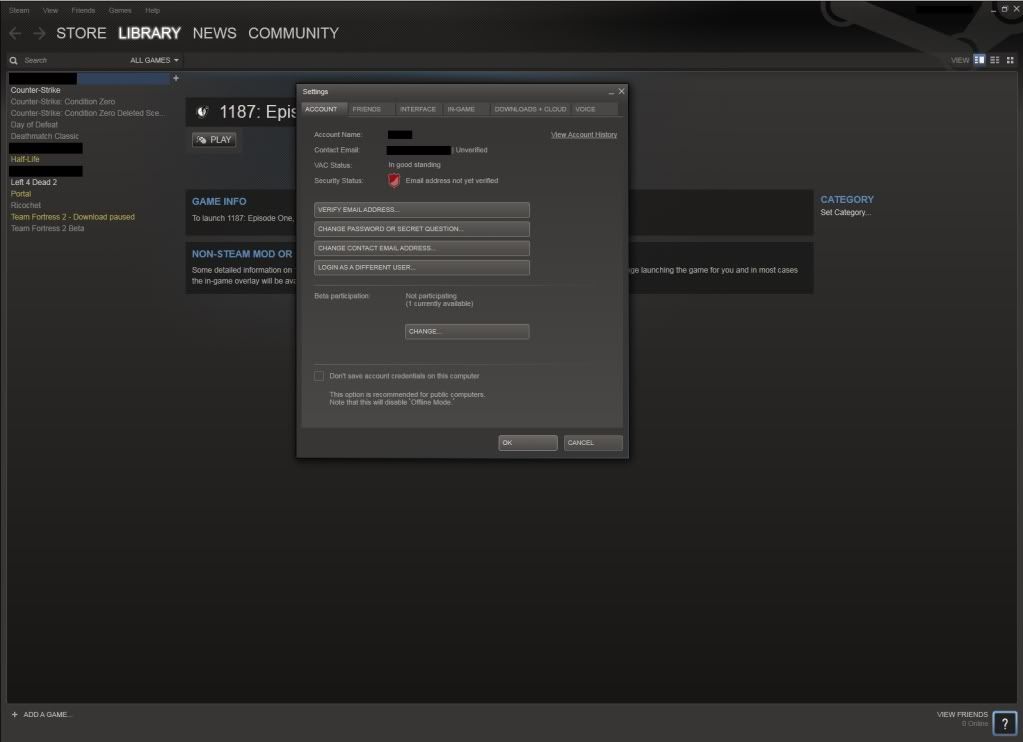The image size is (1023, 742).
Task: Expand the ALL GAMES filter dropdown
Action: [x=154, y=60]
